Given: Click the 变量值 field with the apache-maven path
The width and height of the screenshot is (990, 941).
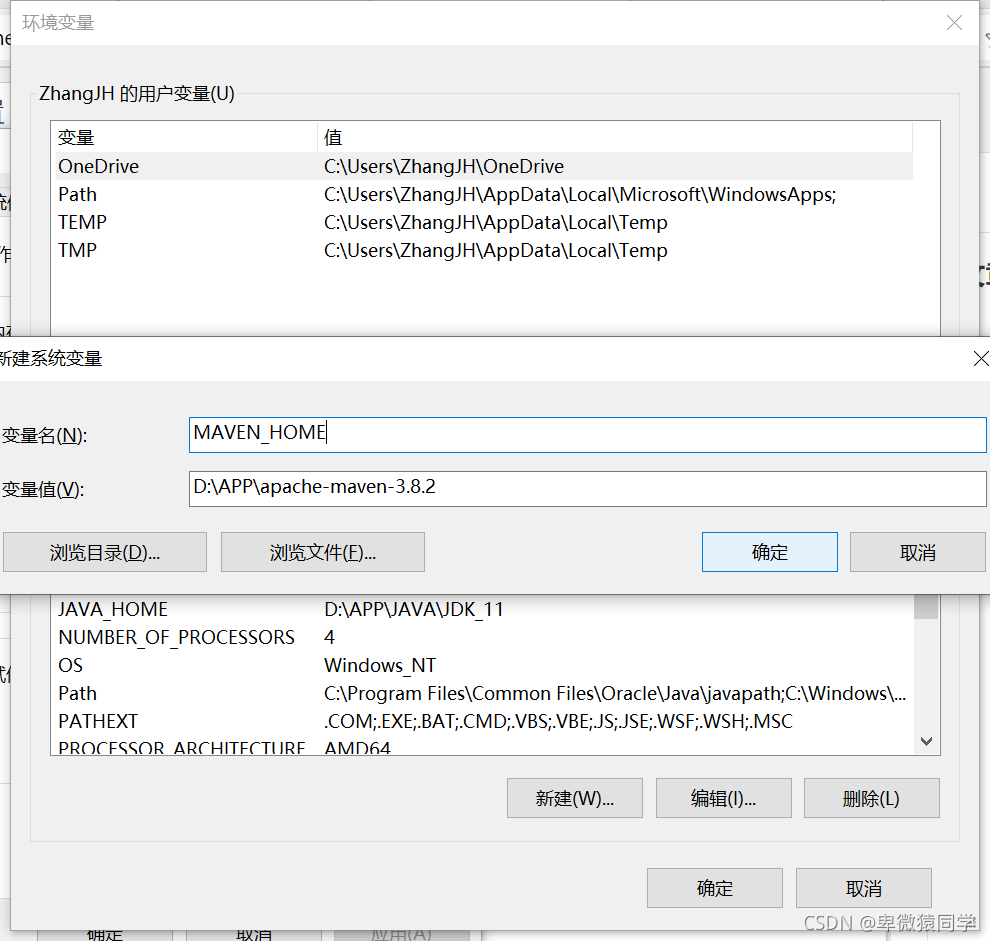Looking at the screenshot, I should (587, 489).
